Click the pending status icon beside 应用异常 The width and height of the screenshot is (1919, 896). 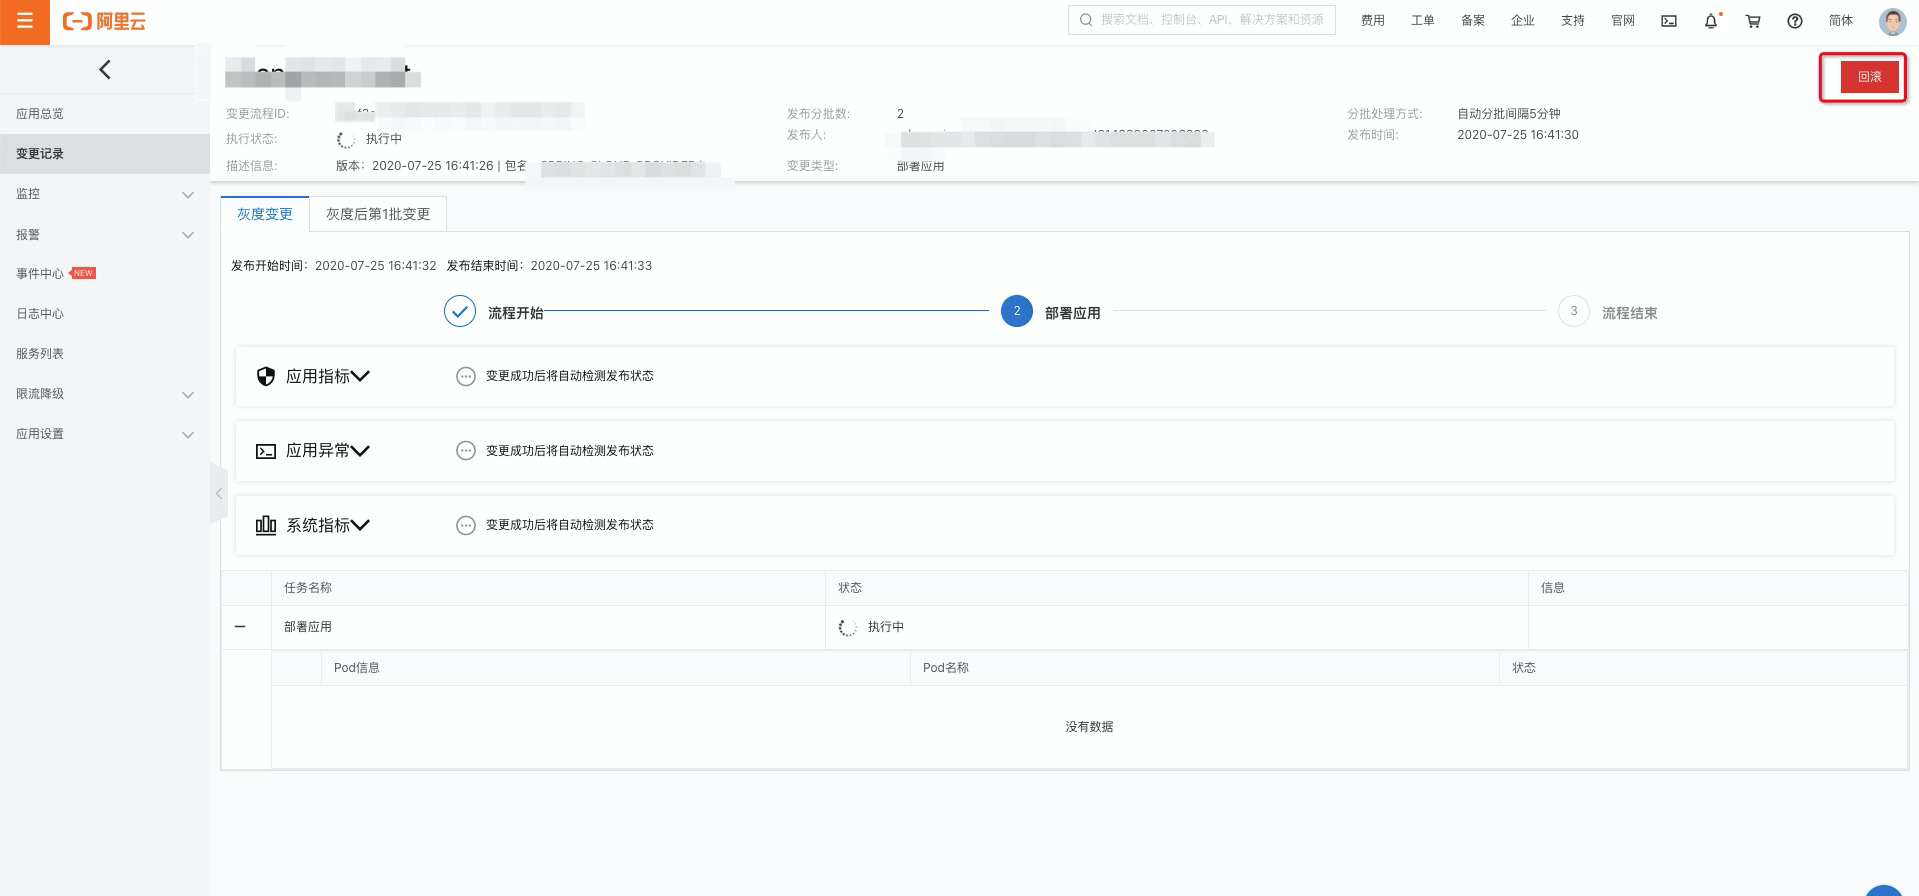pyautogui.click(x=465, y=451)
